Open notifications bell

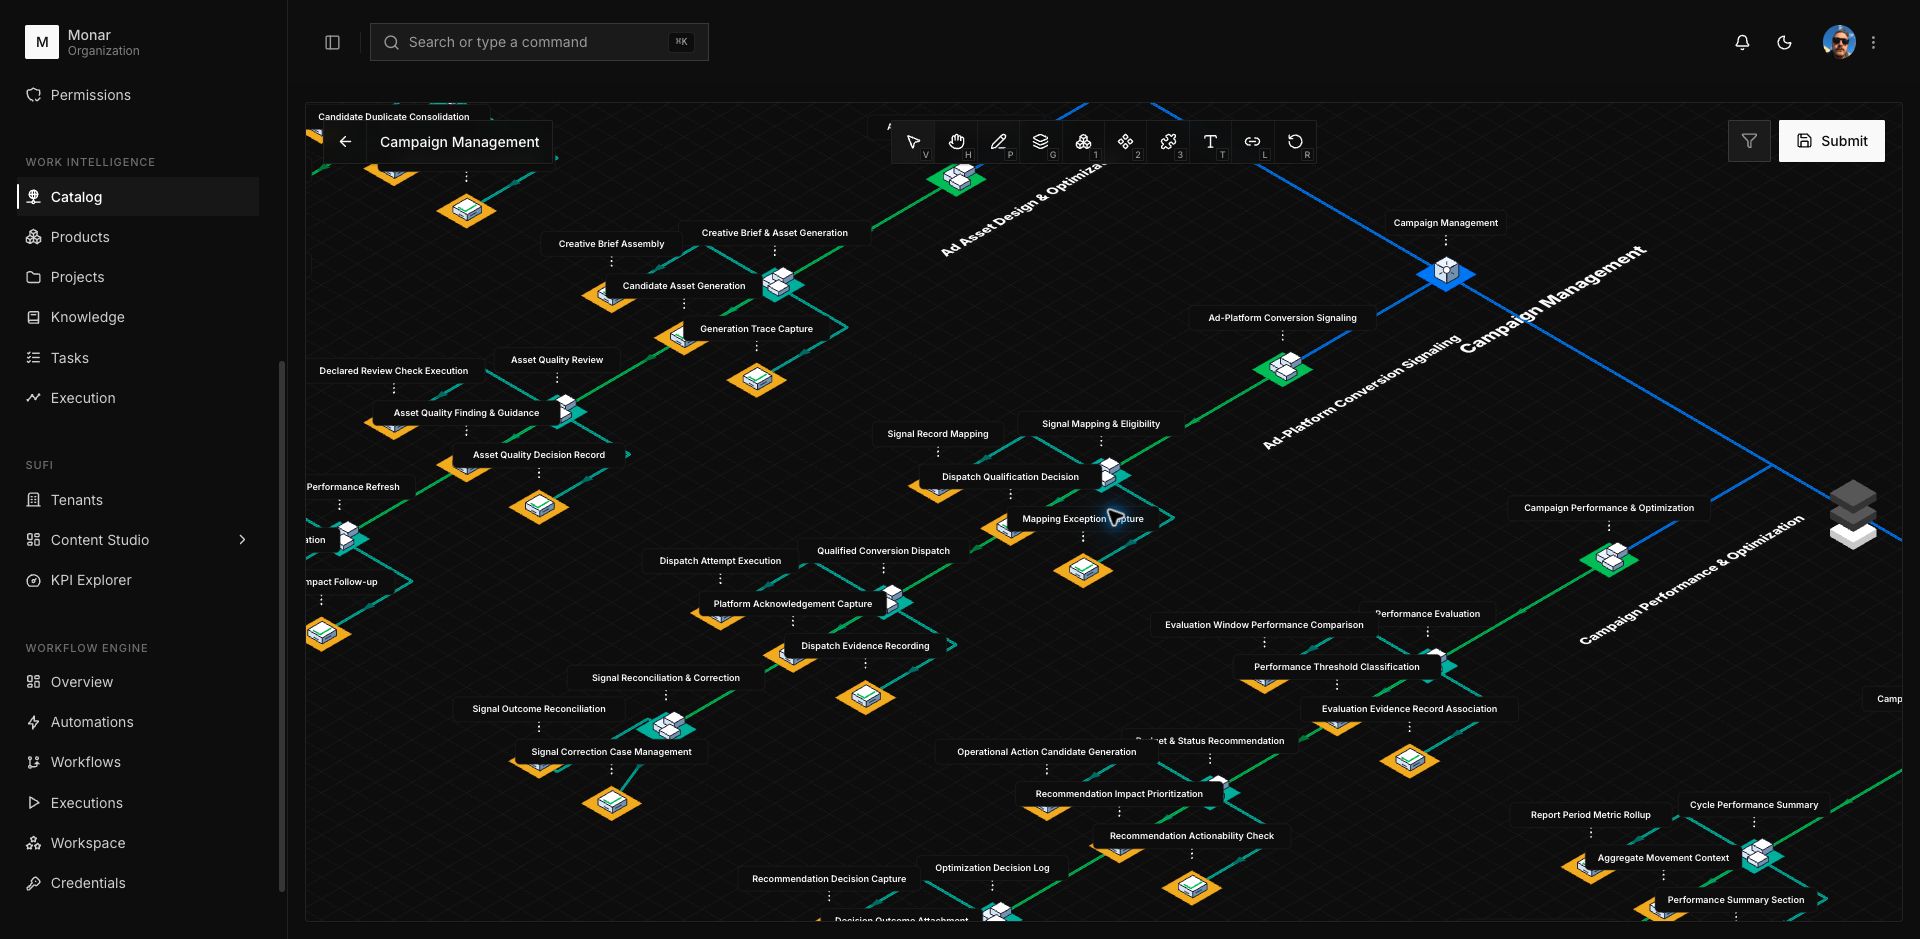click(x=1742, y=42)
